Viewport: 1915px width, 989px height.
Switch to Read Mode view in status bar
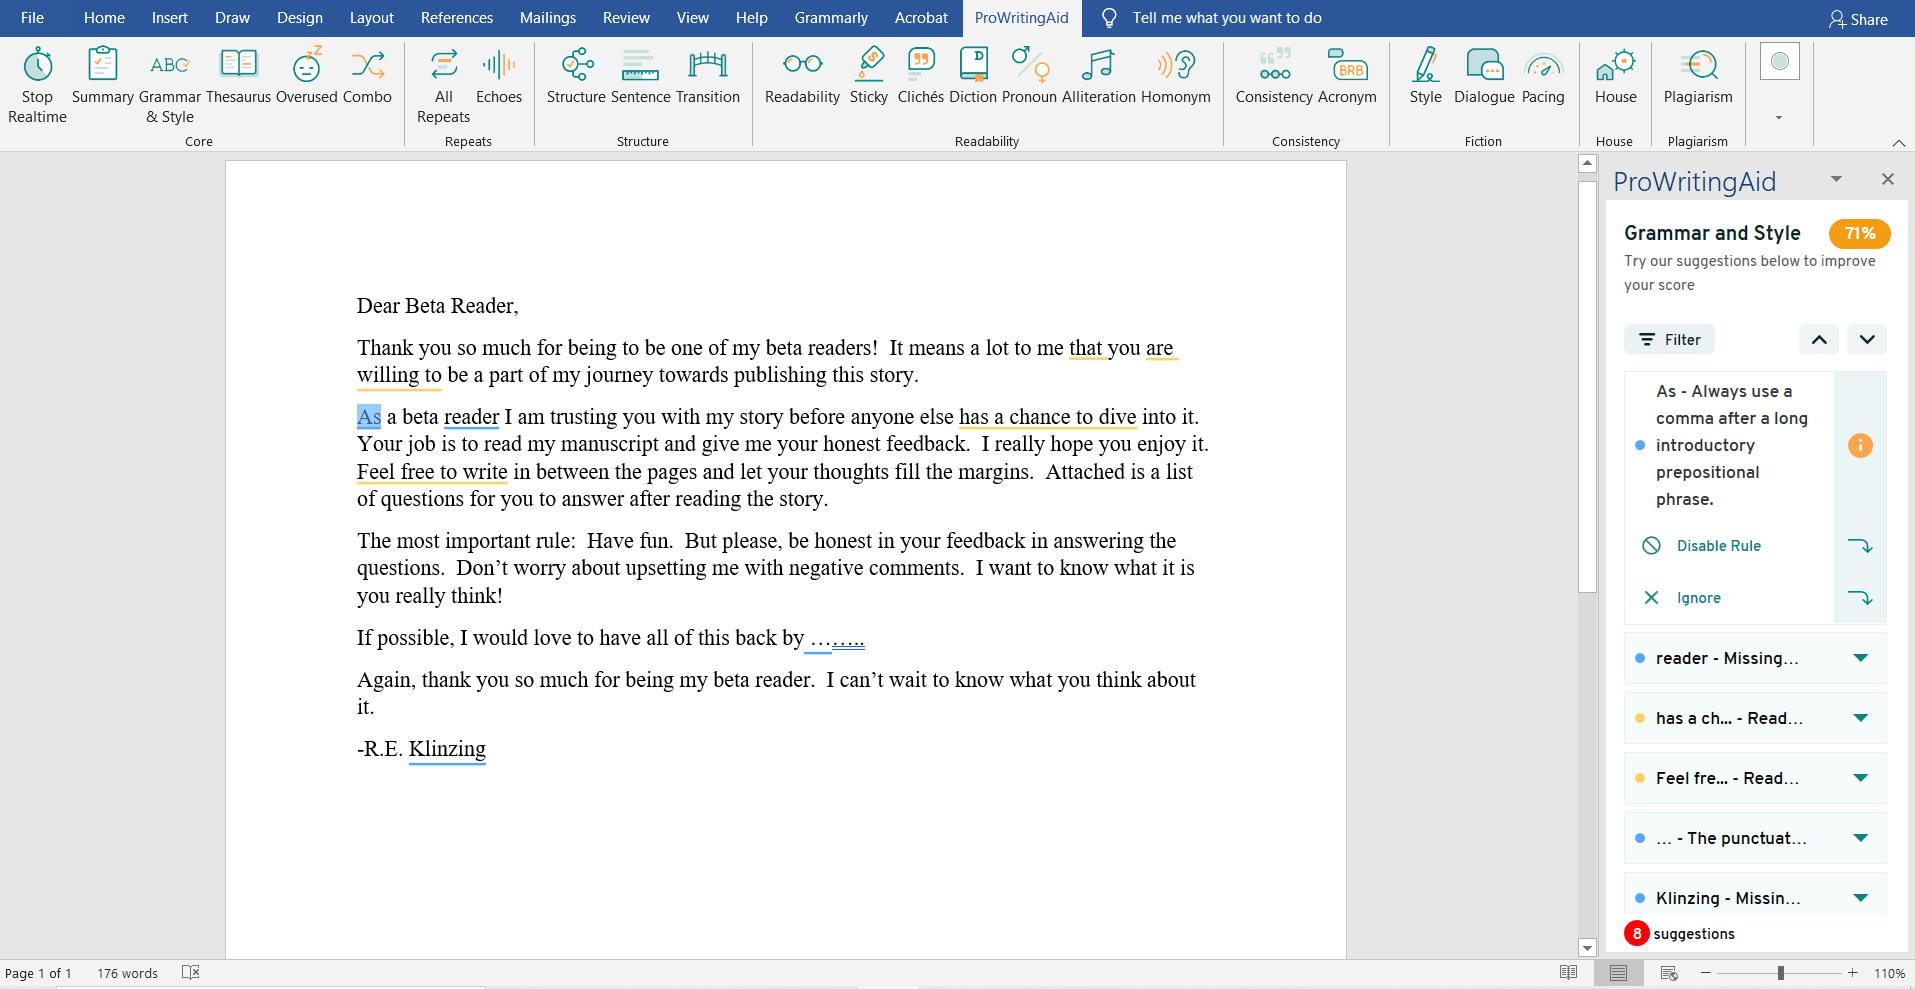click(x=1568, y=973)
